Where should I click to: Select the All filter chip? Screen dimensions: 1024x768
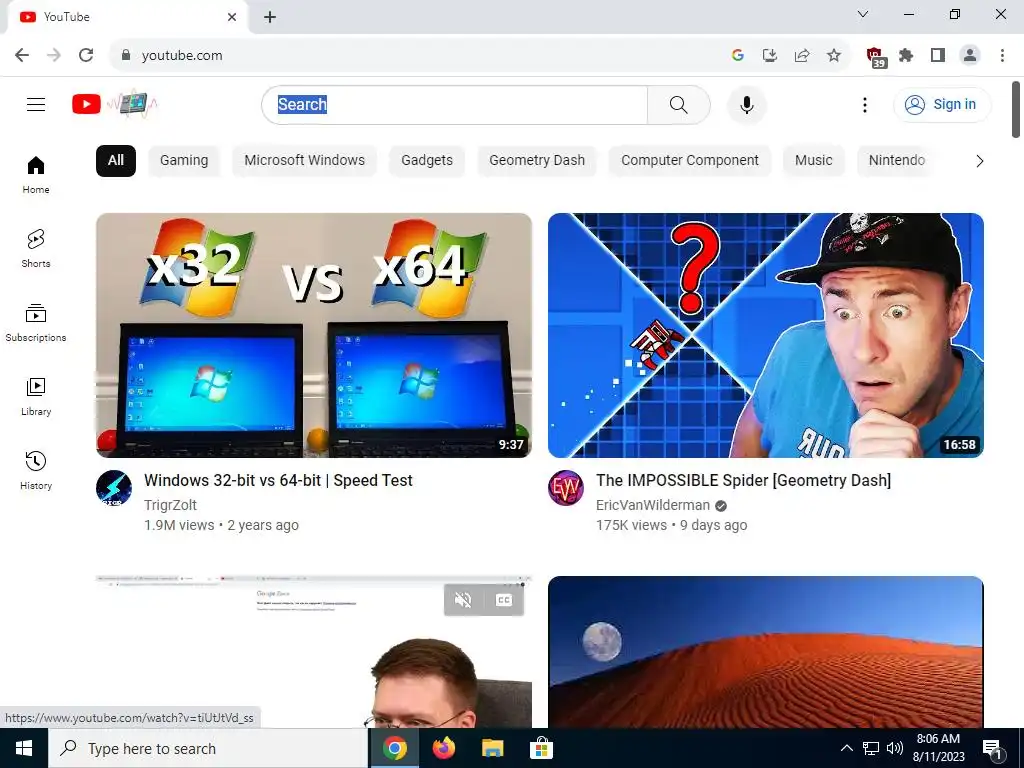click(x=116, y=161)
